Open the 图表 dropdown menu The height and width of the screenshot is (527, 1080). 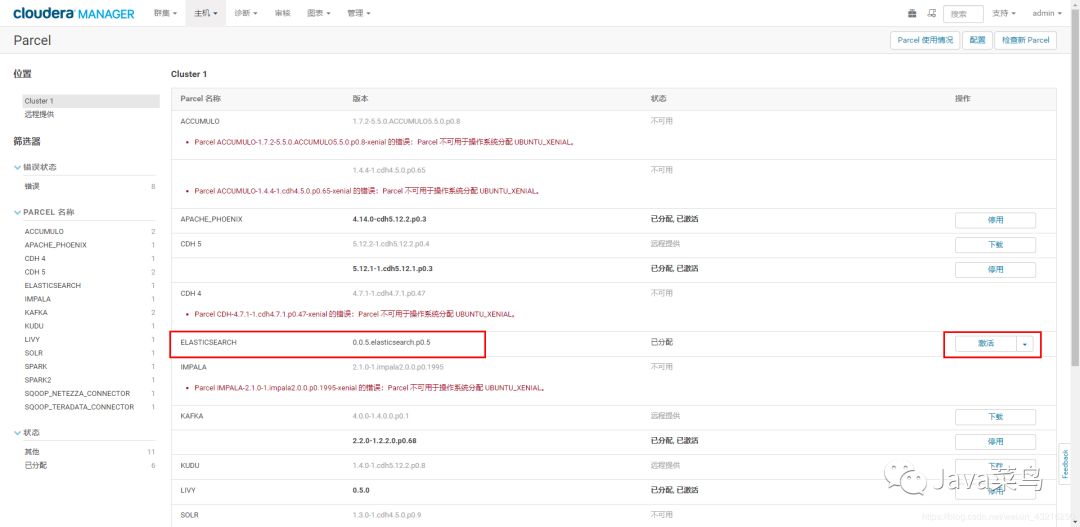[318, 13]
